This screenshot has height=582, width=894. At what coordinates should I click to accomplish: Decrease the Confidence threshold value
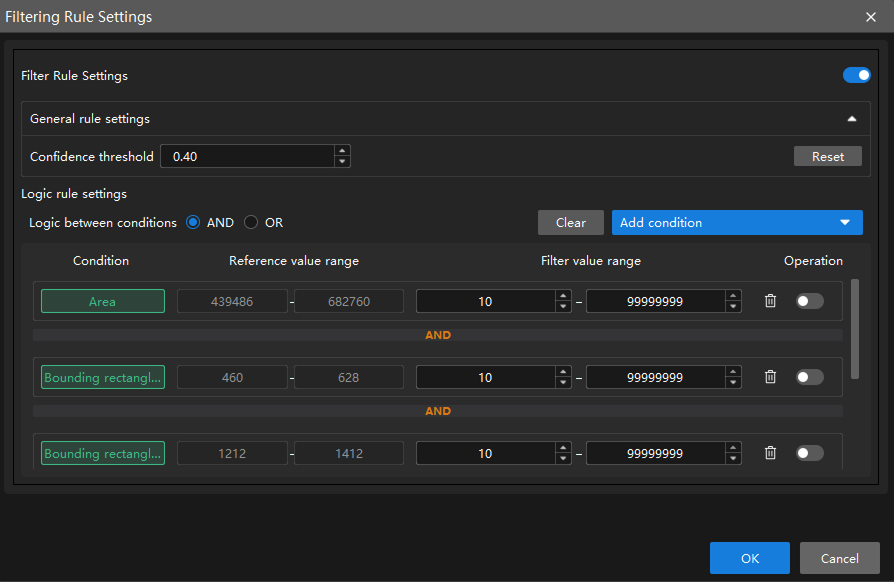click(x=342, y=162)
